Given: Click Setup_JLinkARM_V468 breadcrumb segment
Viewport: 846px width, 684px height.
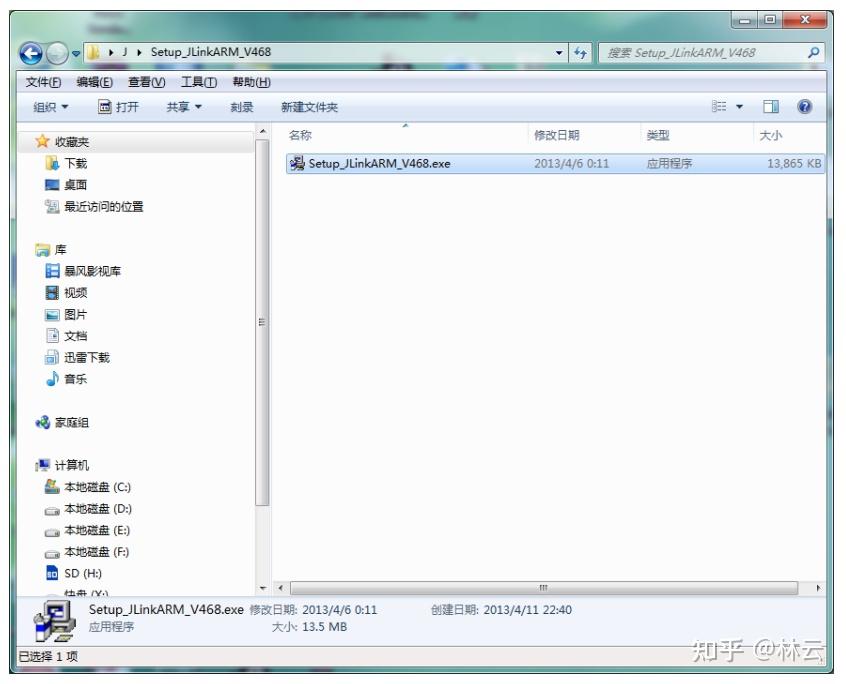Looking at the screenshot, I should click(210, 52).
